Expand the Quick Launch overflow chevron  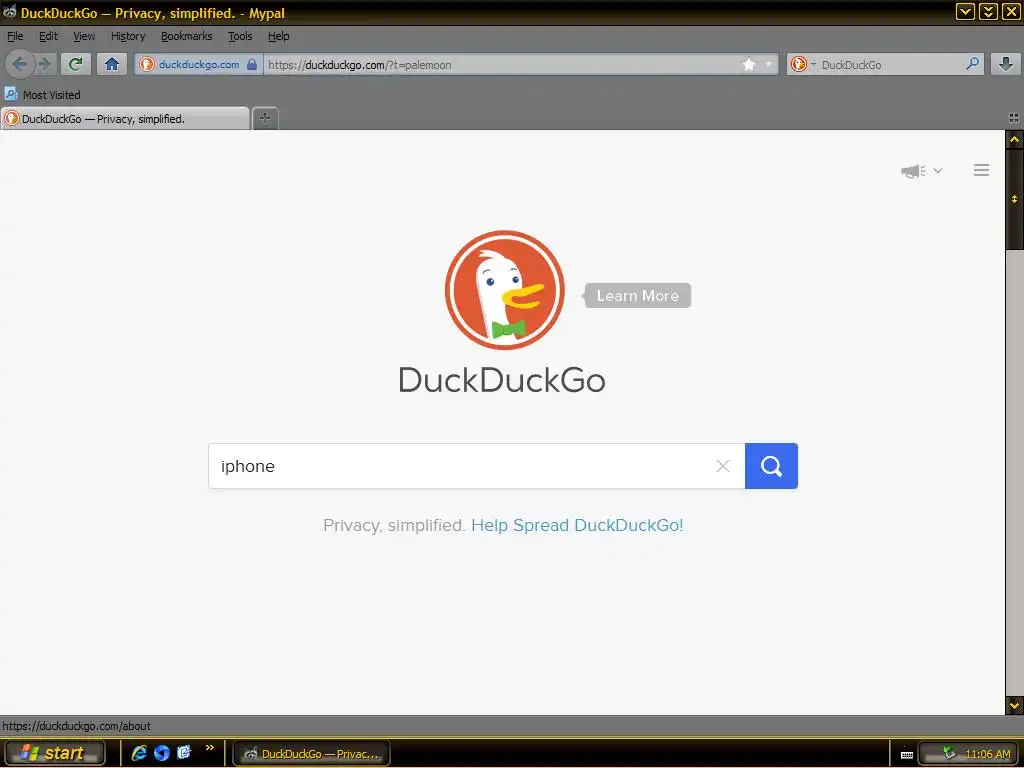210,748
